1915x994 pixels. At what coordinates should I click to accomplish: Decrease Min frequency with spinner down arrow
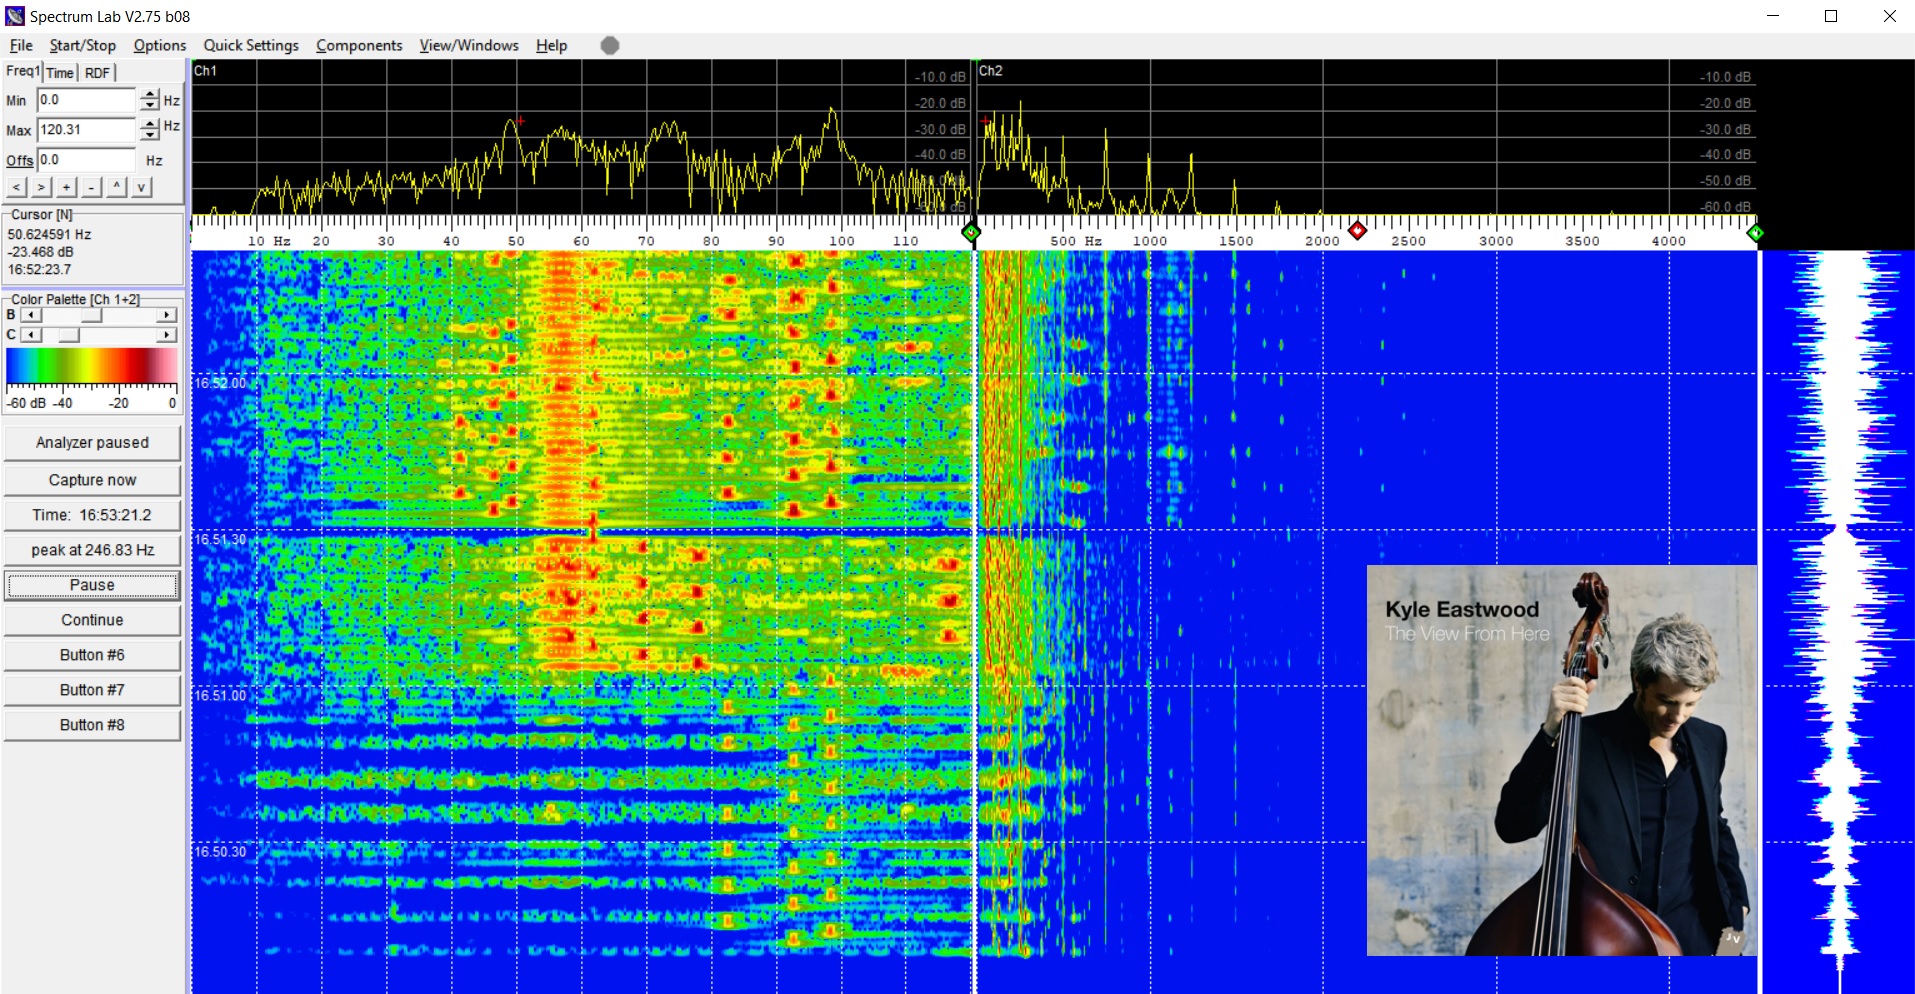(149, 105)
